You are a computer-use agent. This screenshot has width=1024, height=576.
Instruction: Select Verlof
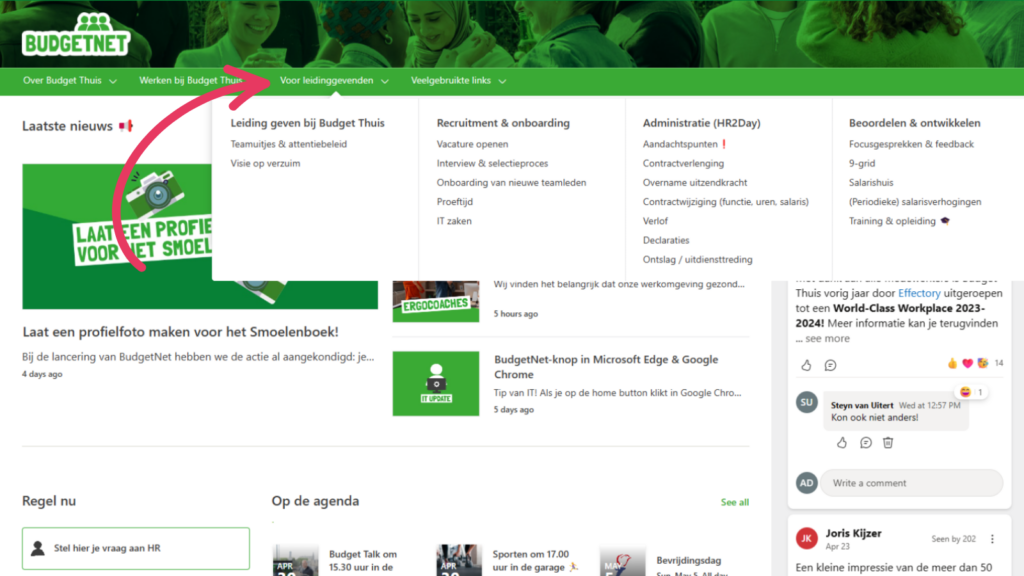pos(655,221)
